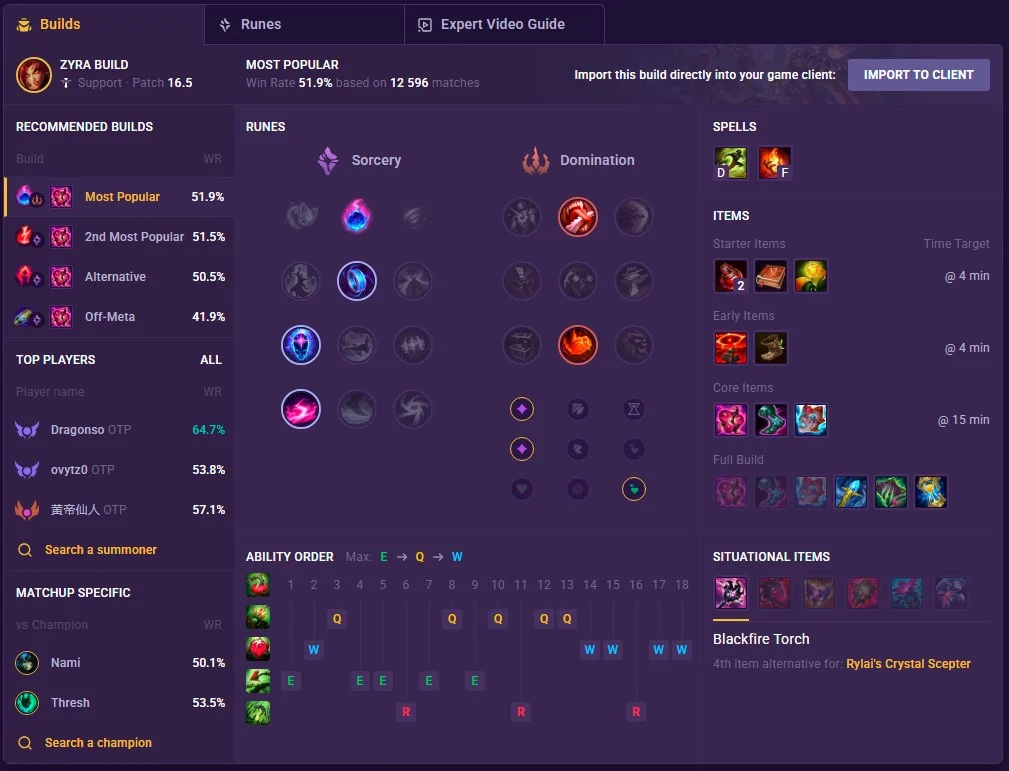
Task: Select the 2nd Most Popular build
Action: pos(120,237)
